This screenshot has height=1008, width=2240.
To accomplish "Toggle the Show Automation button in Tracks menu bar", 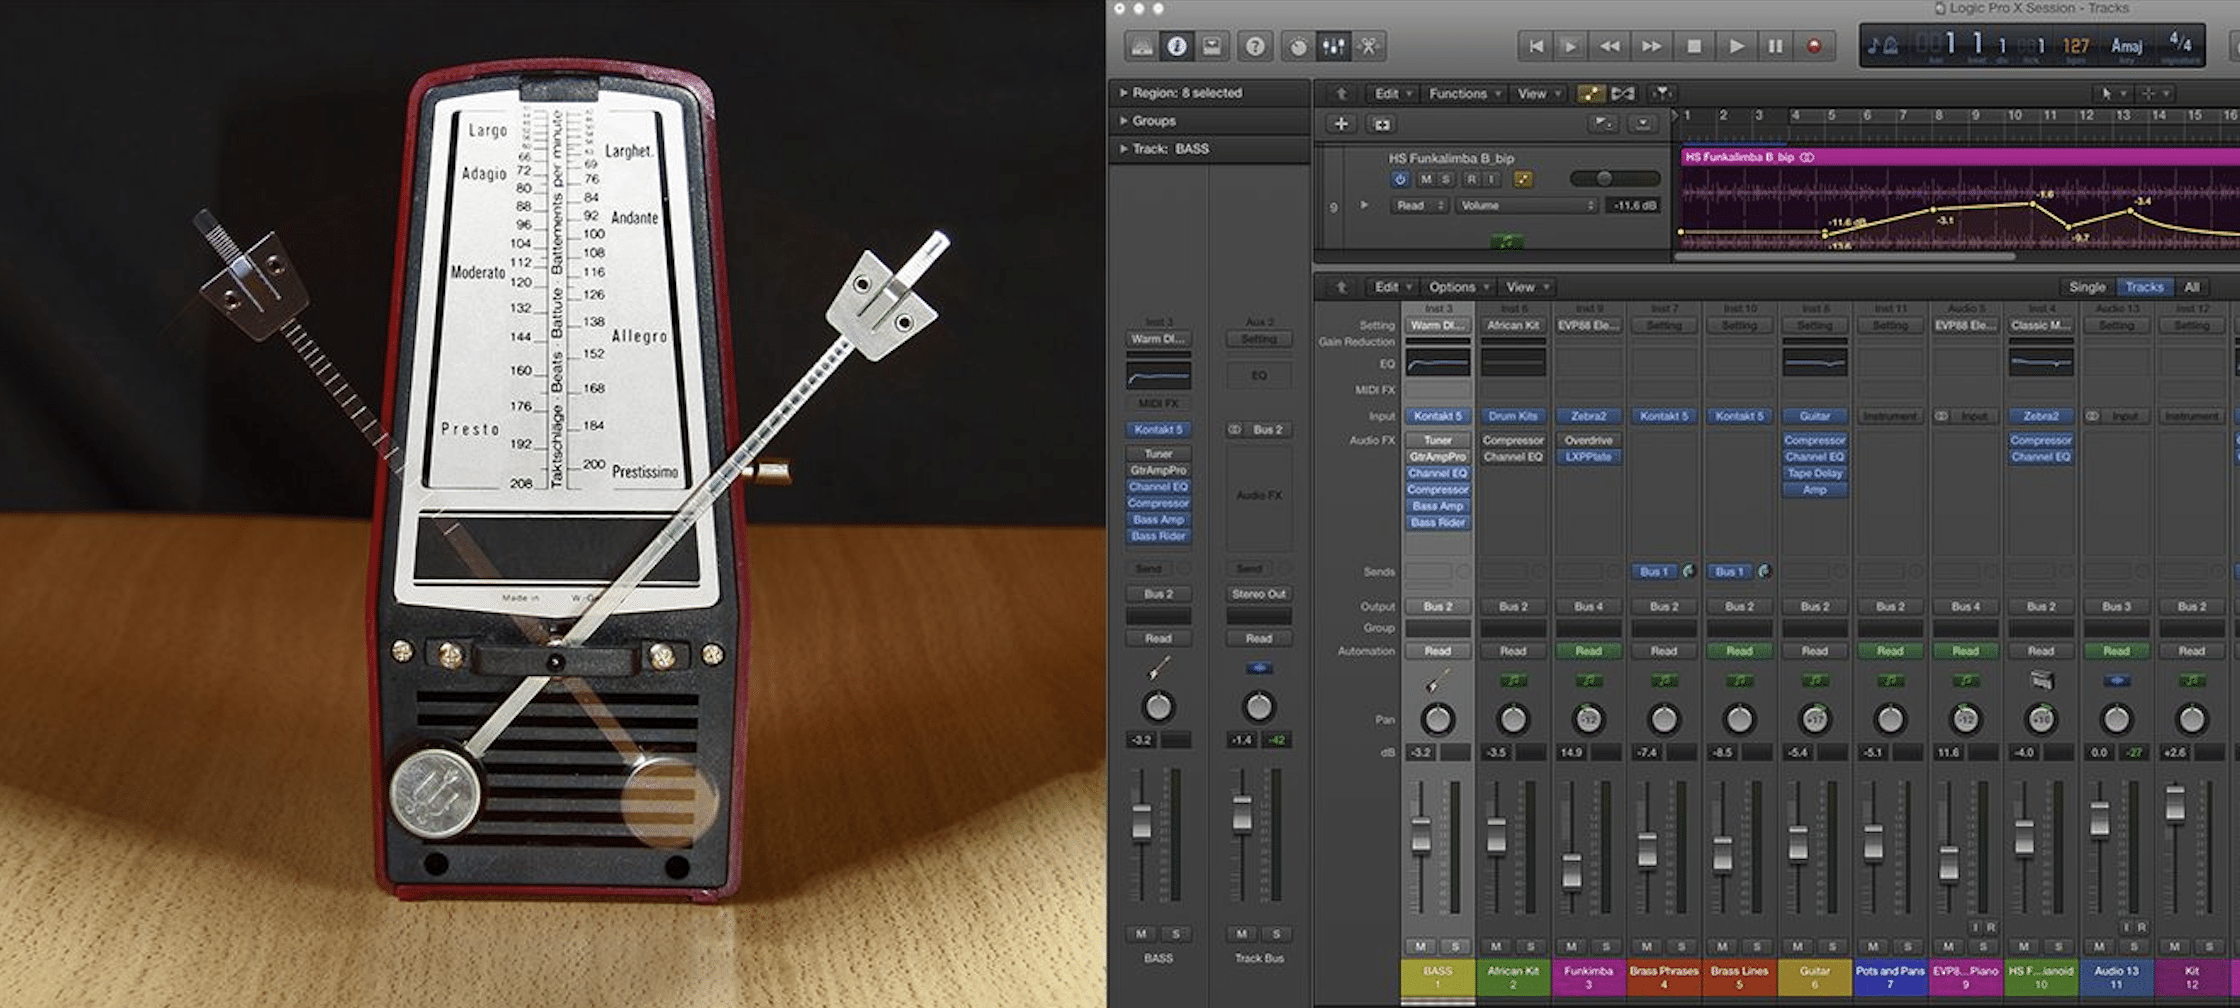I will (1590, 93).
